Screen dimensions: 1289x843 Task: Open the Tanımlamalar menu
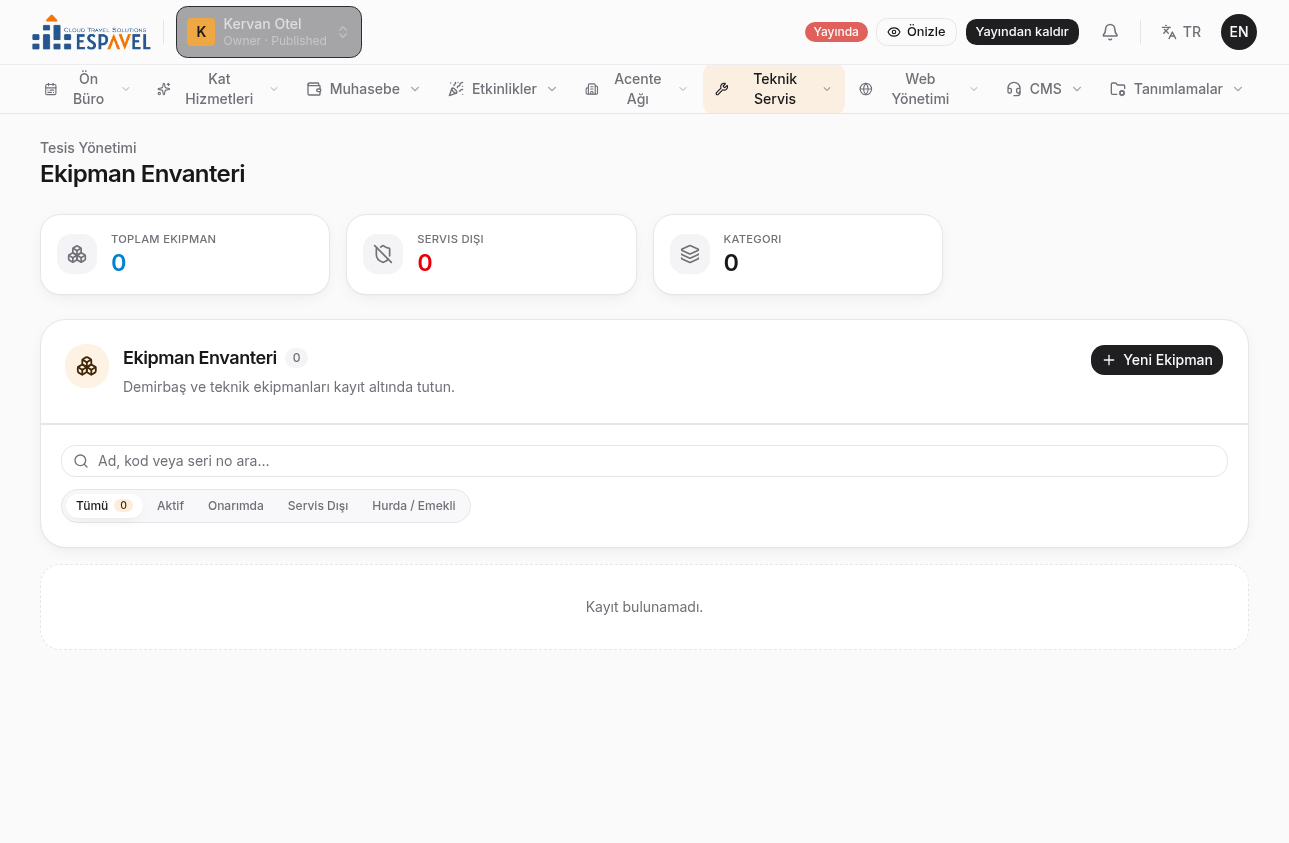[x=1177, y=89]
